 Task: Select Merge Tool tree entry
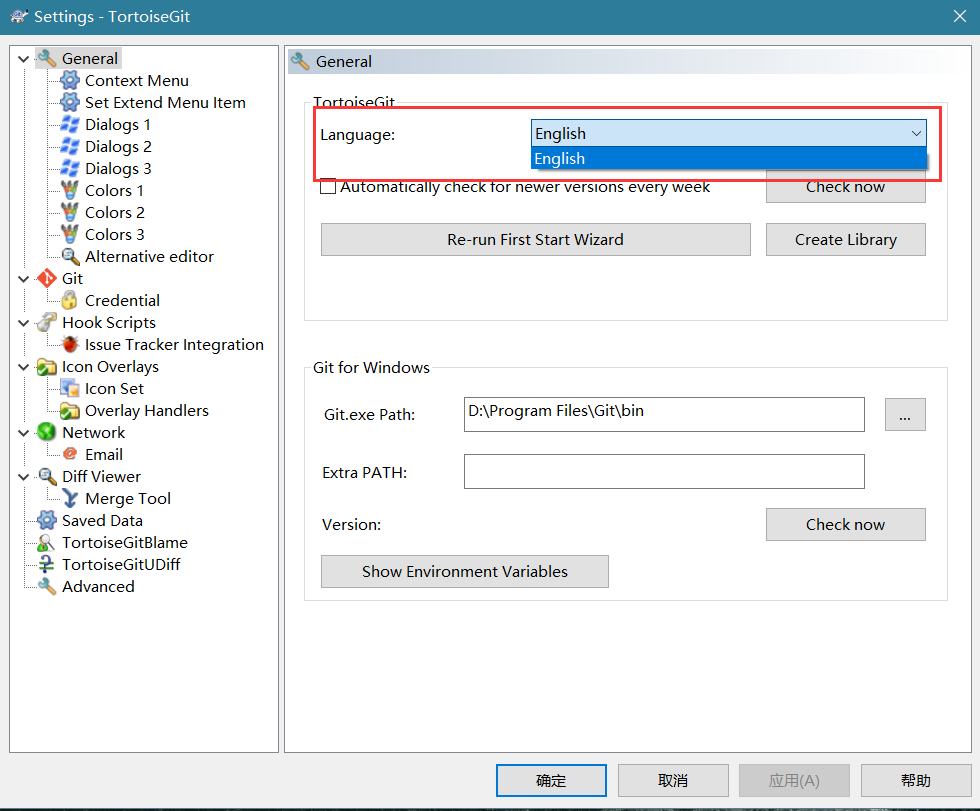128,499
